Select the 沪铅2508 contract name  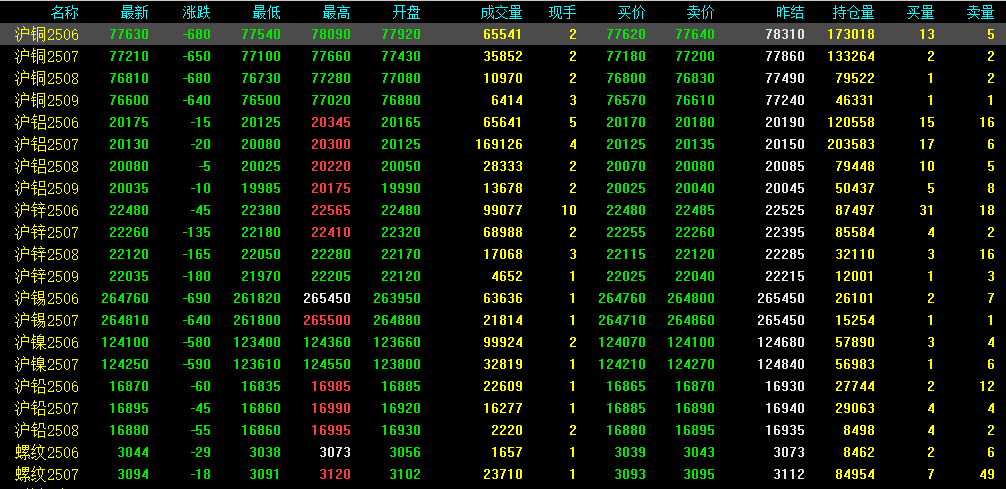point(47,431)
